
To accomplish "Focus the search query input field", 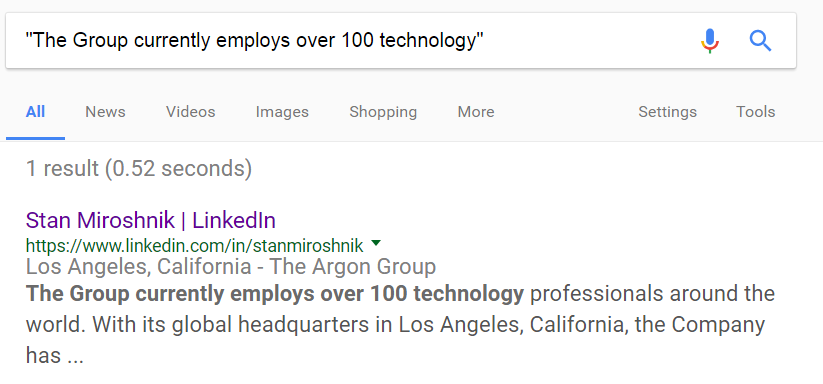I will 346,40.
